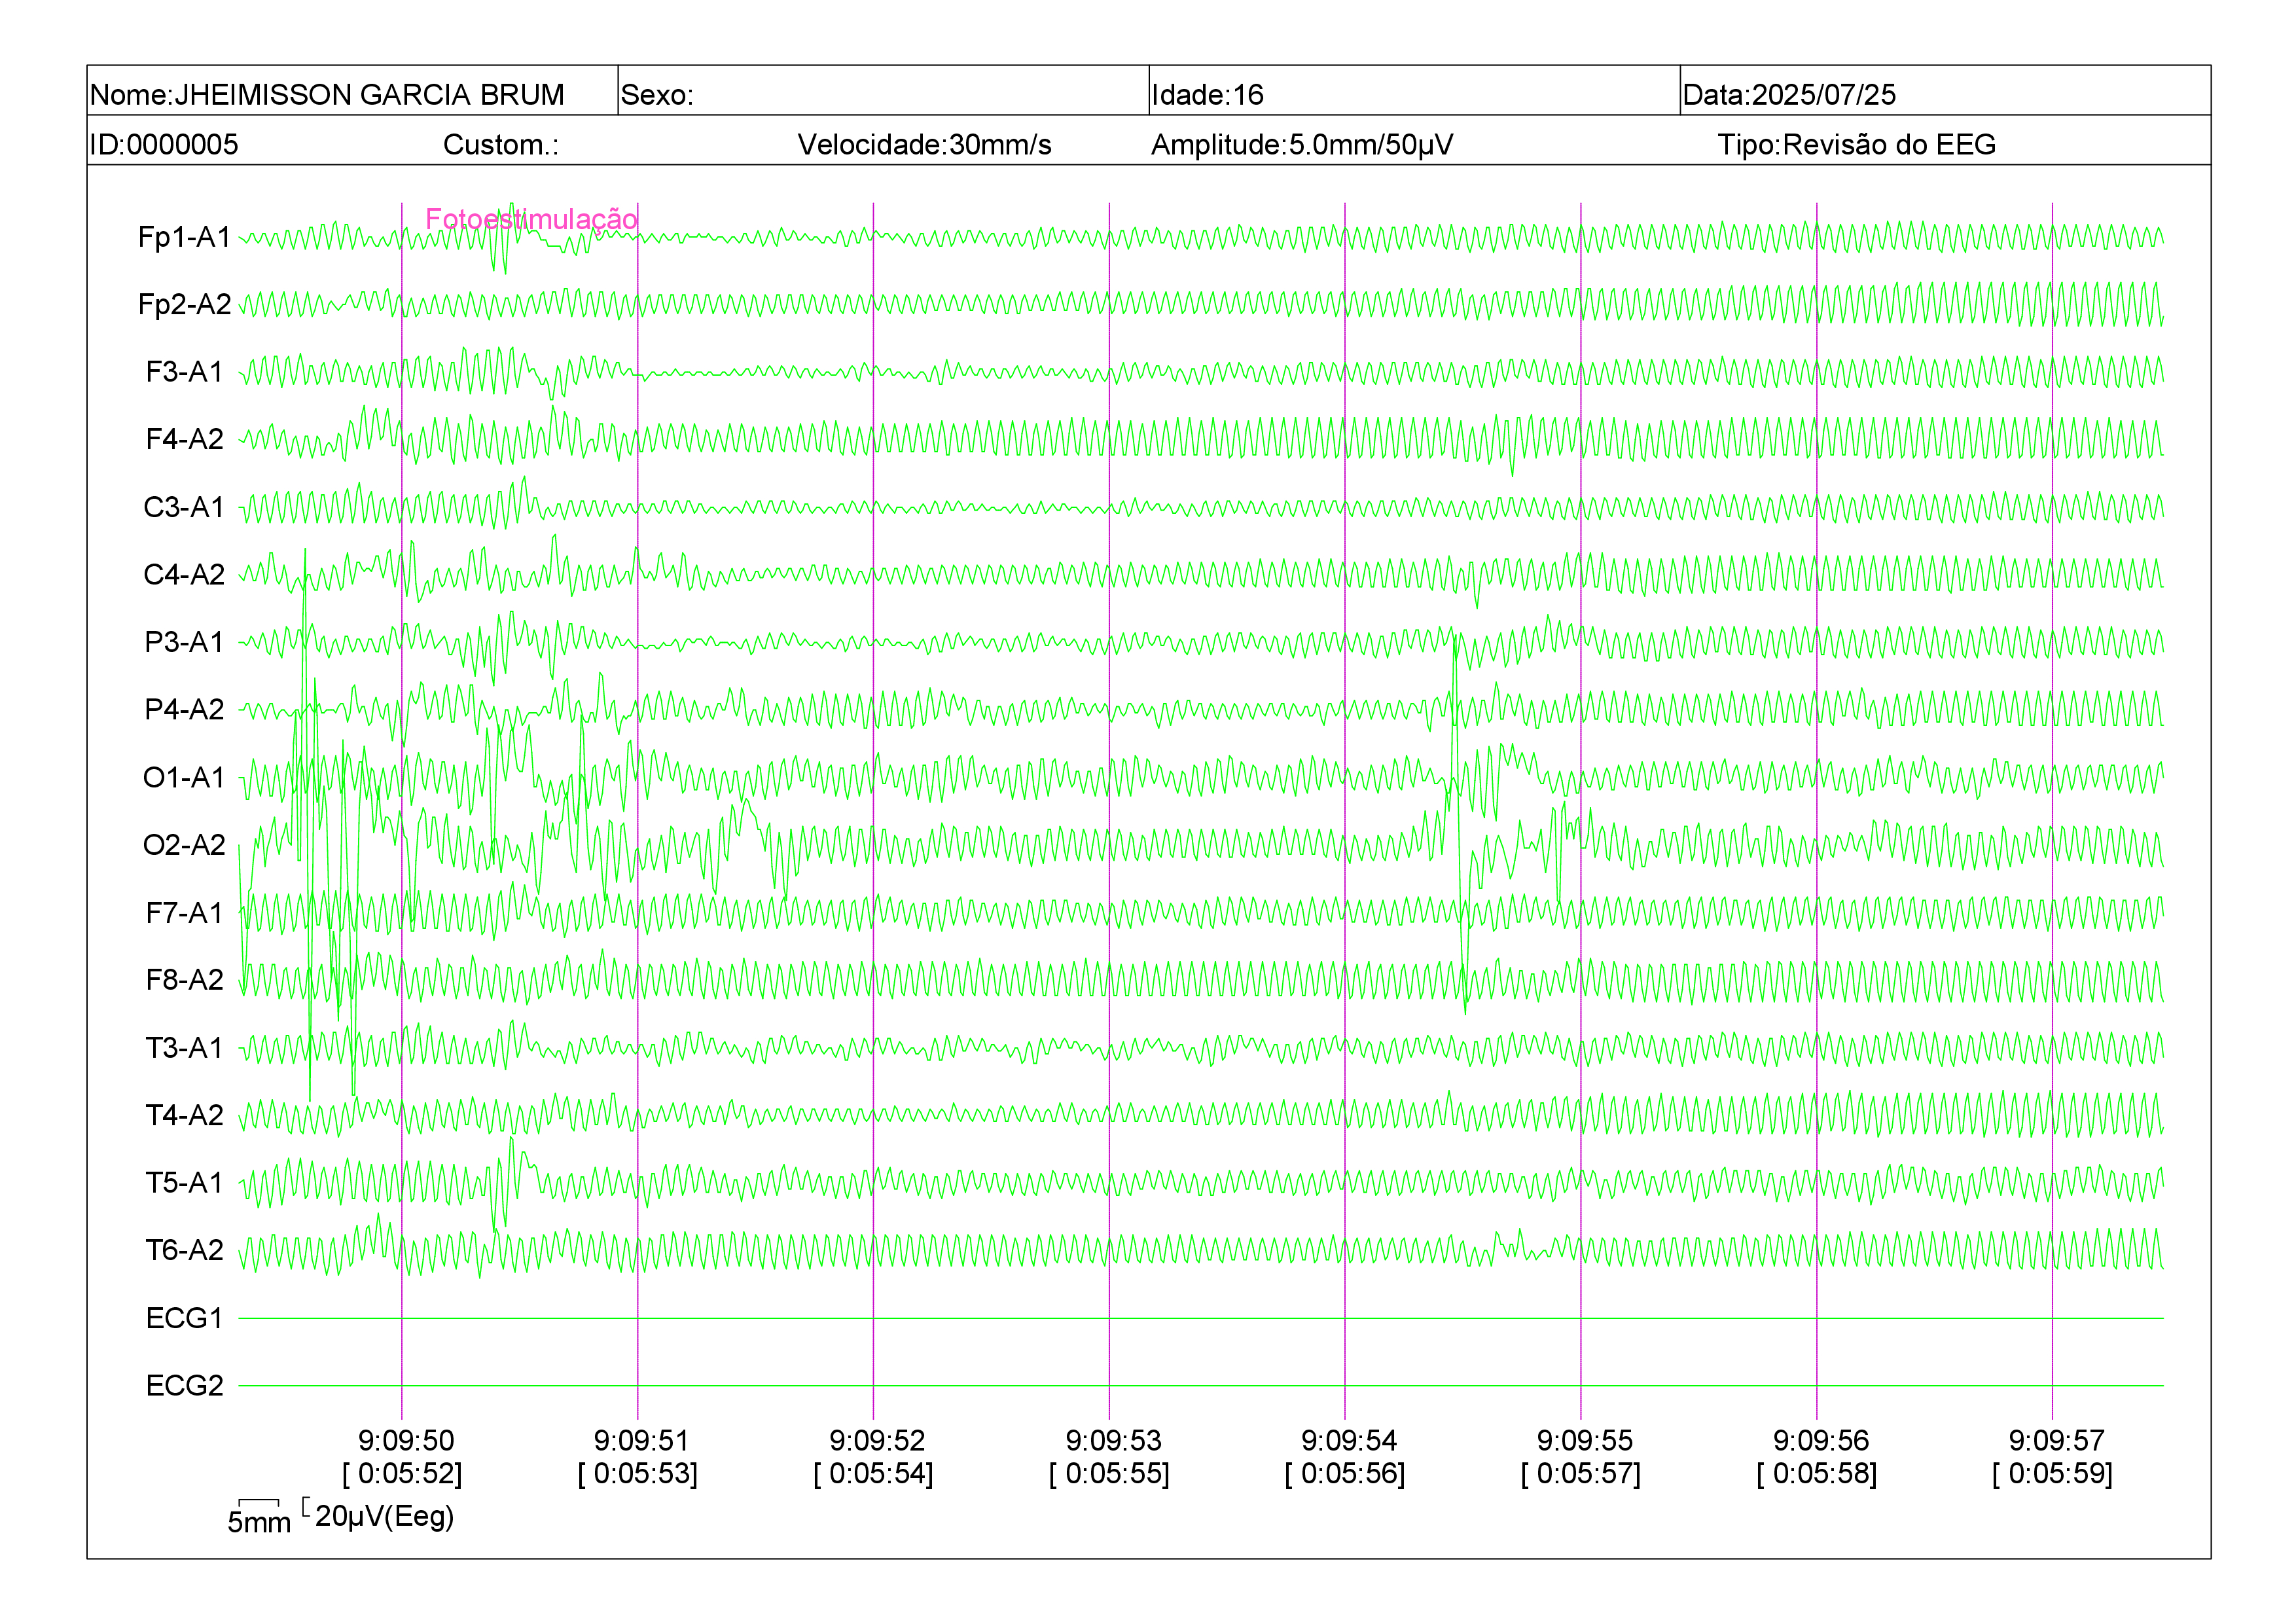Select the T3-A1 channel label

[x=184, y=1047]
